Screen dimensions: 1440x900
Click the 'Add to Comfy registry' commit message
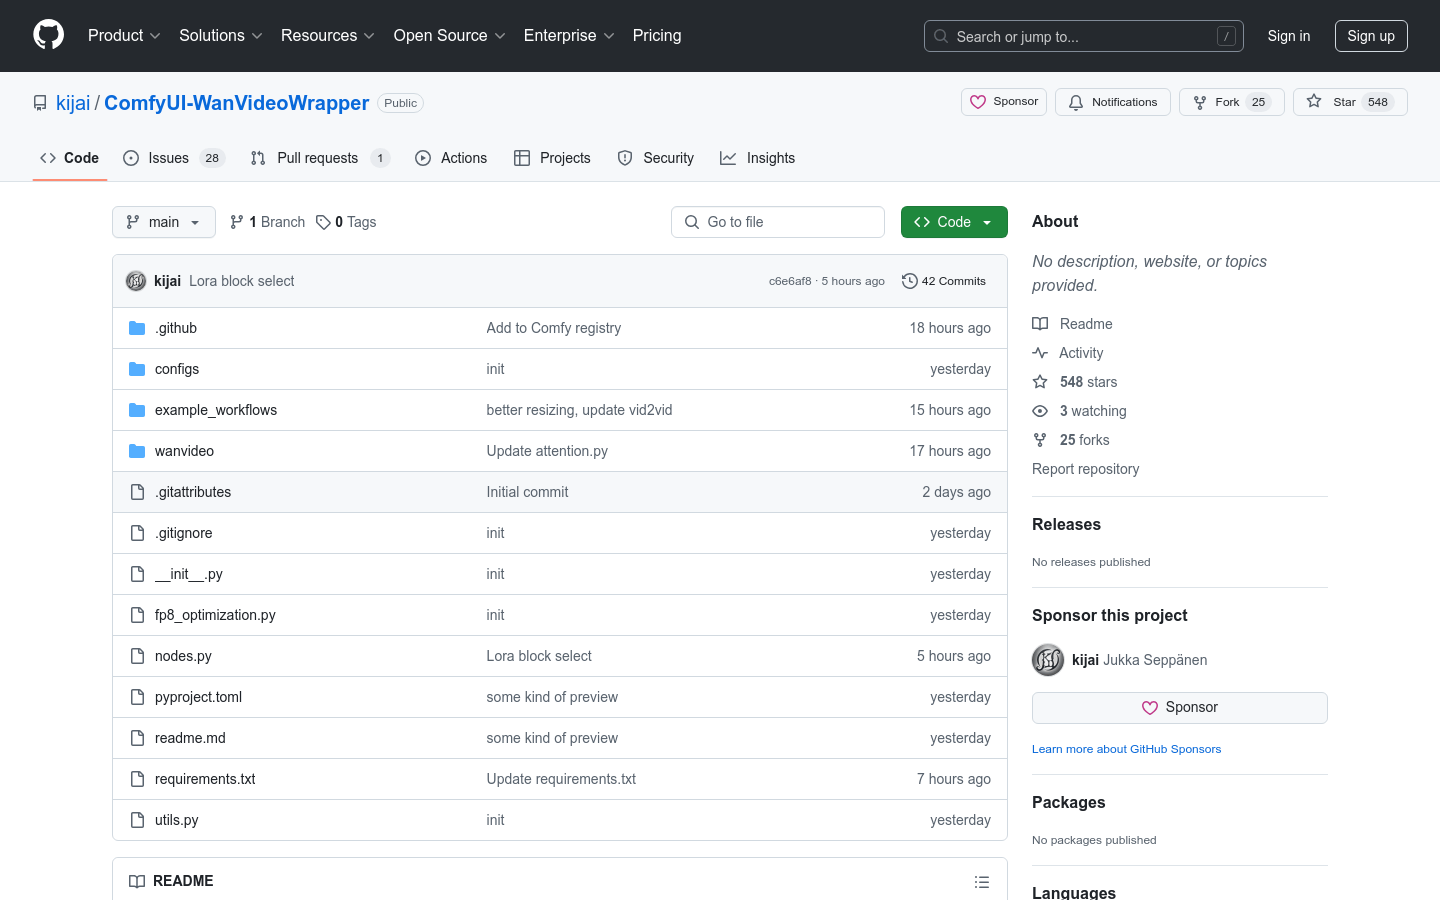[554, 328]
